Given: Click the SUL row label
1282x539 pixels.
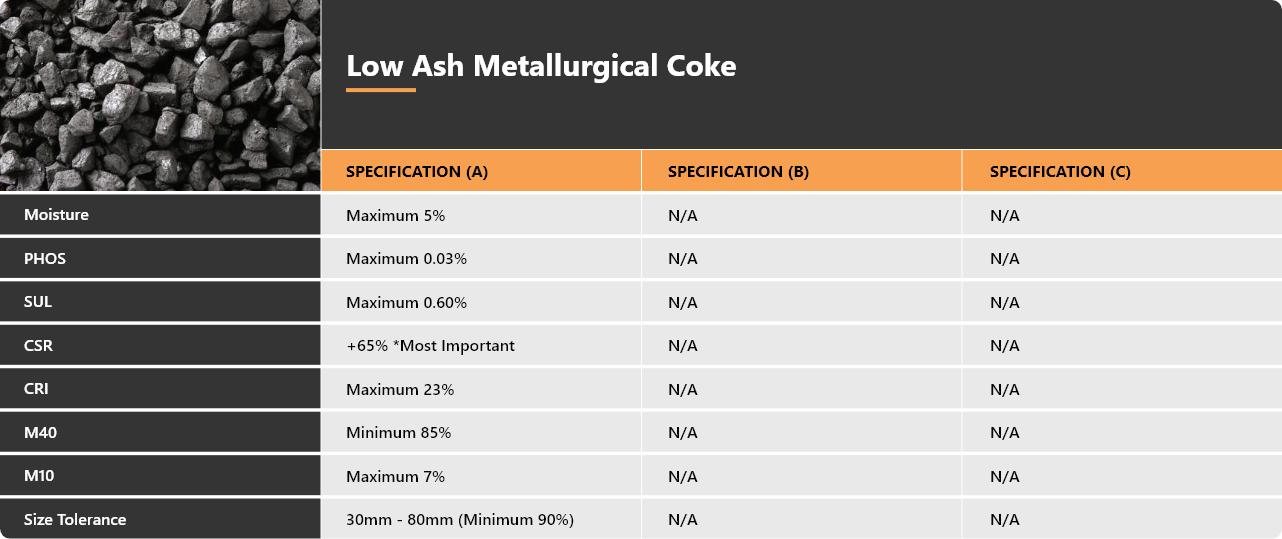Looking at the screenshot, I should pyautogui.click(x=38, y=302).
